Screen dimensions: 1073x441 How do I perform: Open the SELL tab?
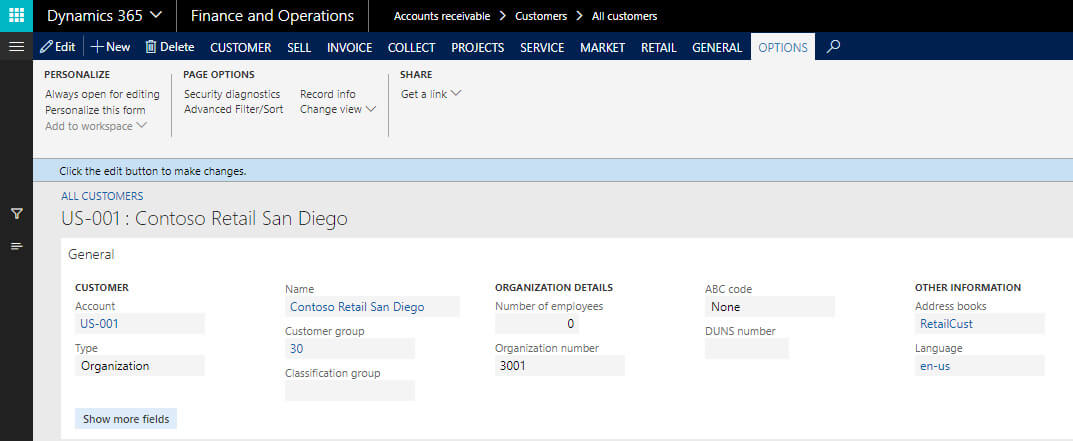click(299, 47)
